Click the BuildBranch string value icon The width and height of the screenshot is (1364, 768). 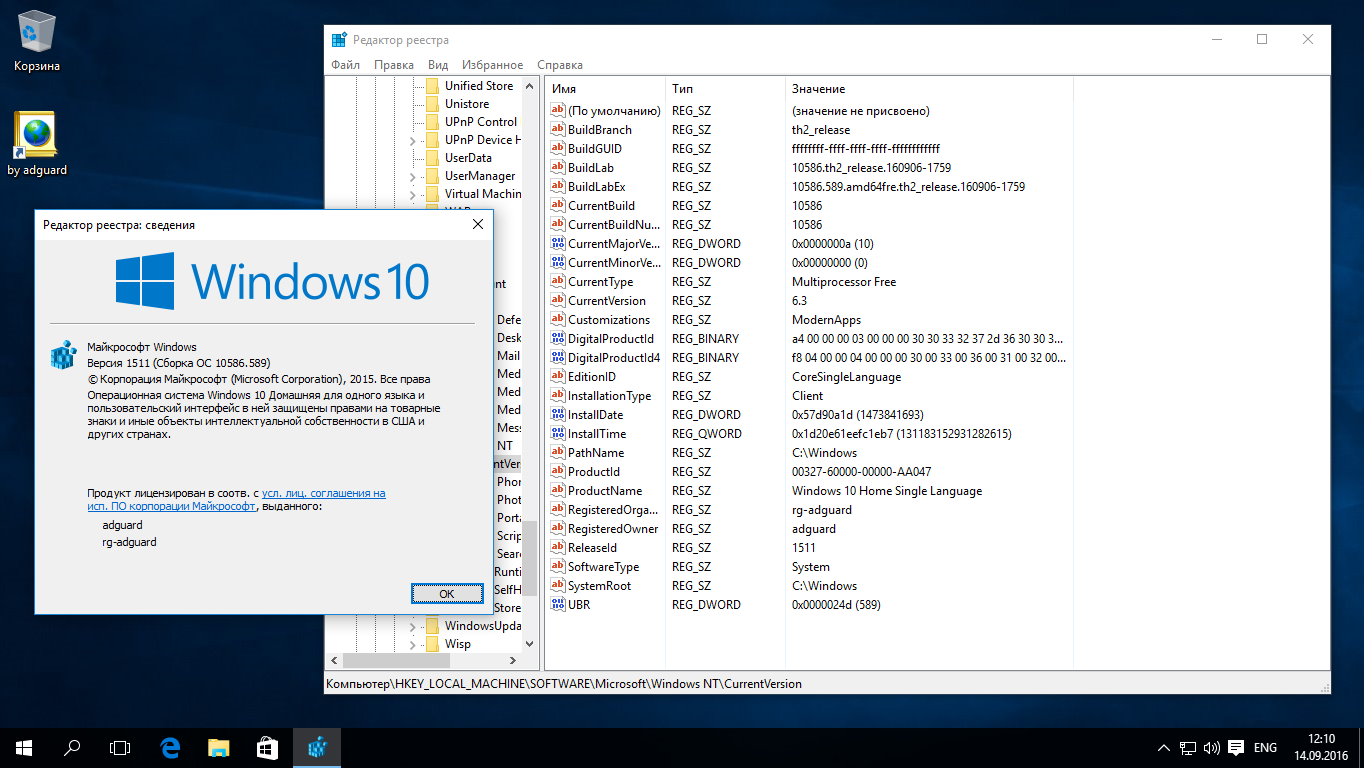click(558, 130)
